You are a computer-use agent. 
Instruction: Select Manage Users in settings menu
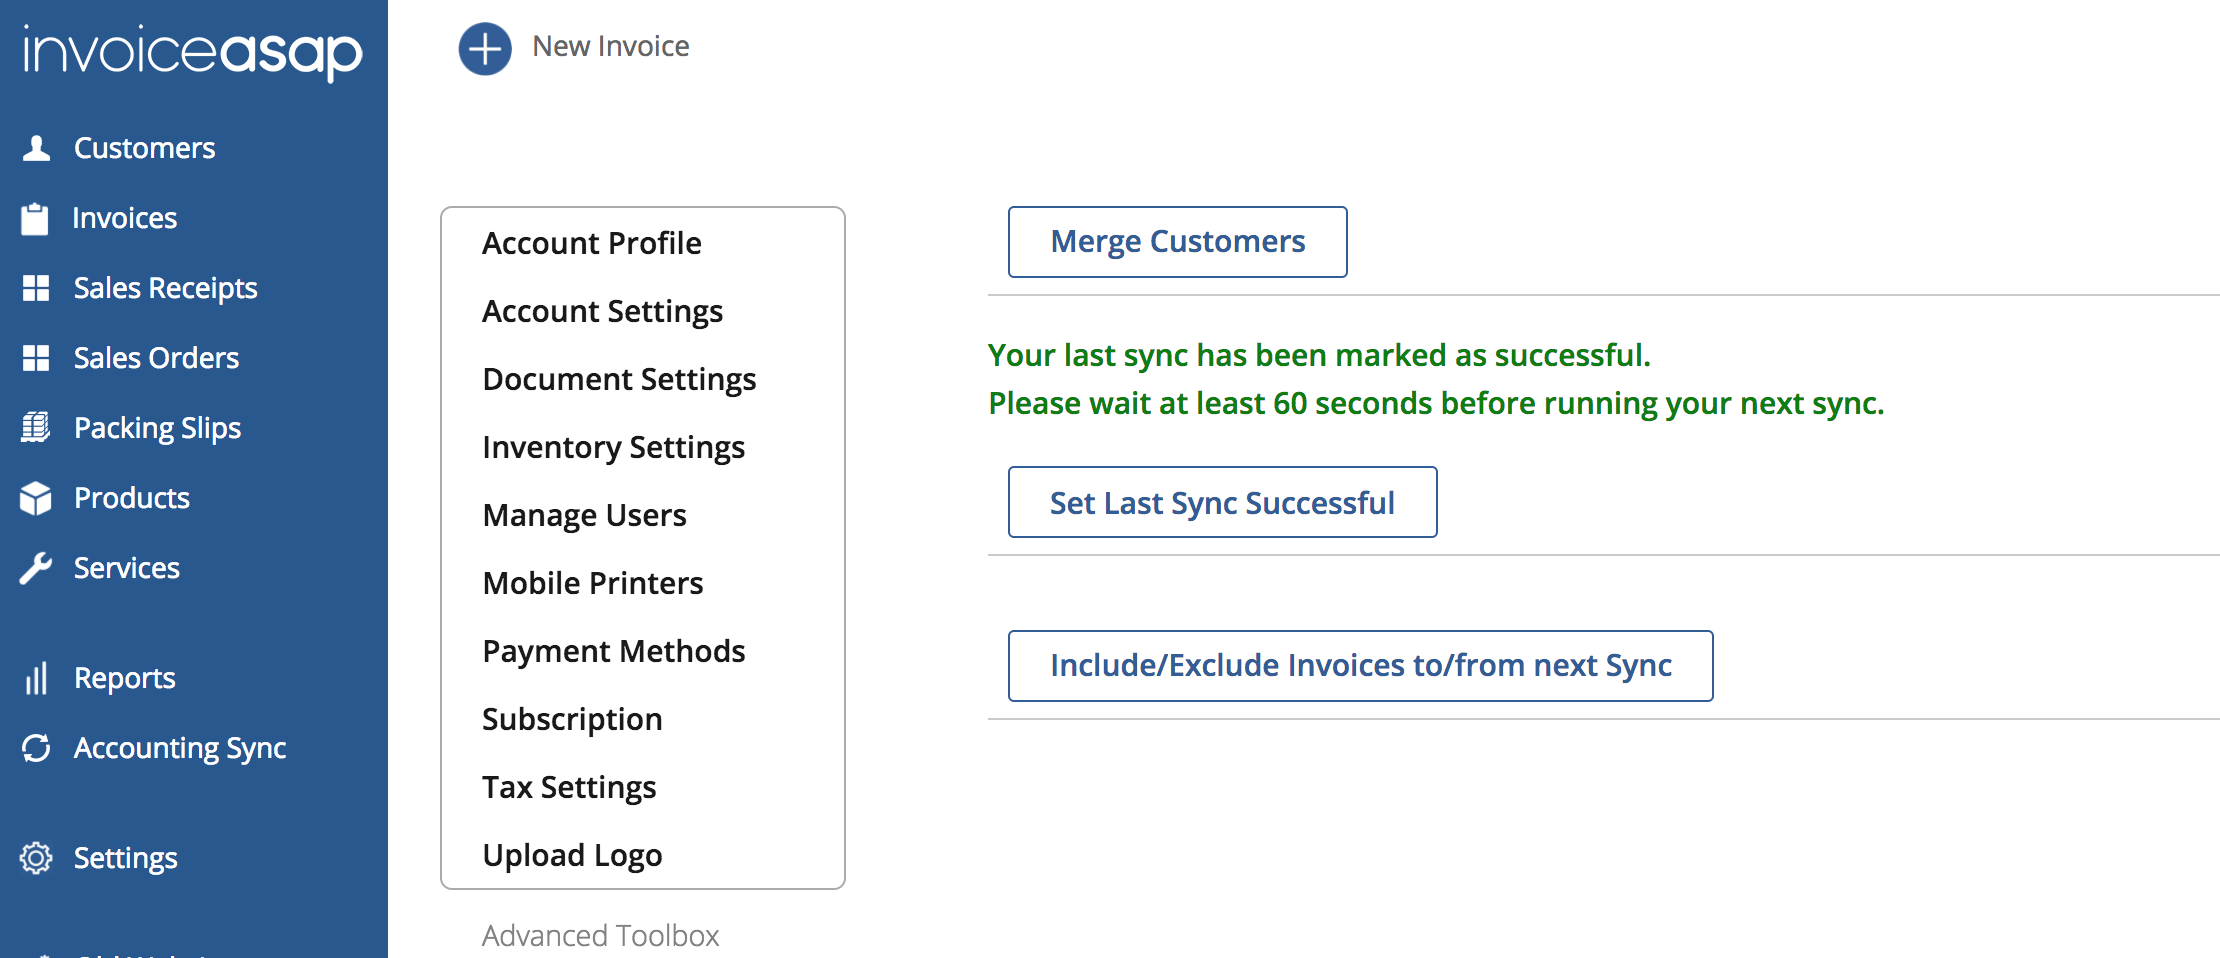tap(584, 515)
